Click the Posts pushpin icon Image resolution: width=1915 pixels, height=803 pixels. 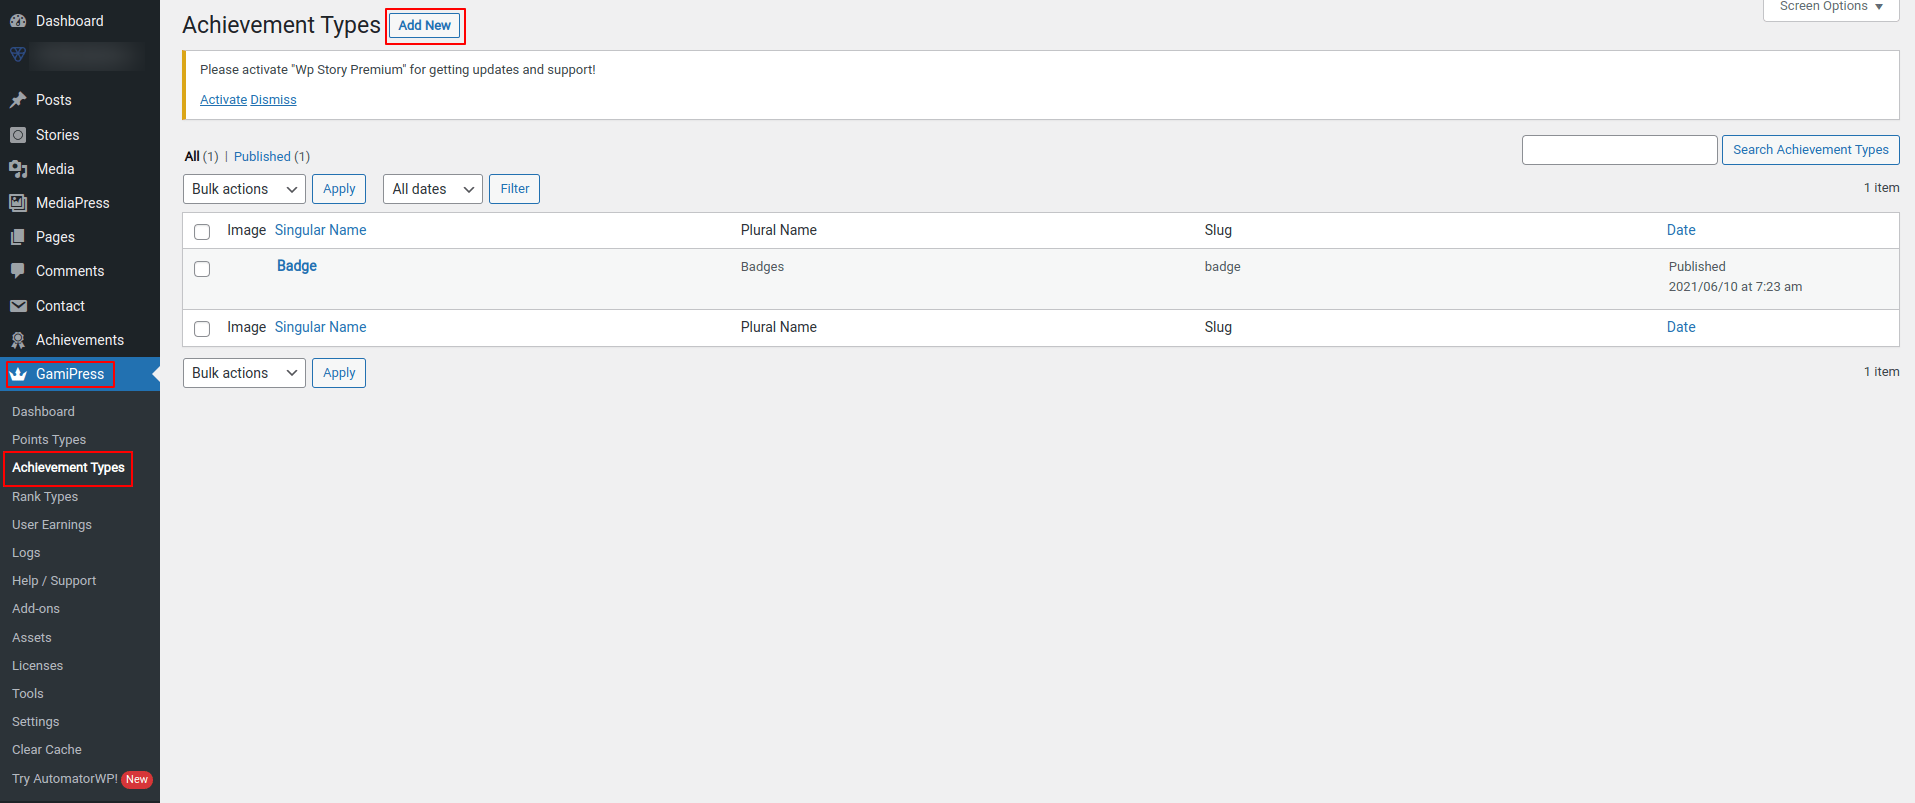tap(18, 100)
